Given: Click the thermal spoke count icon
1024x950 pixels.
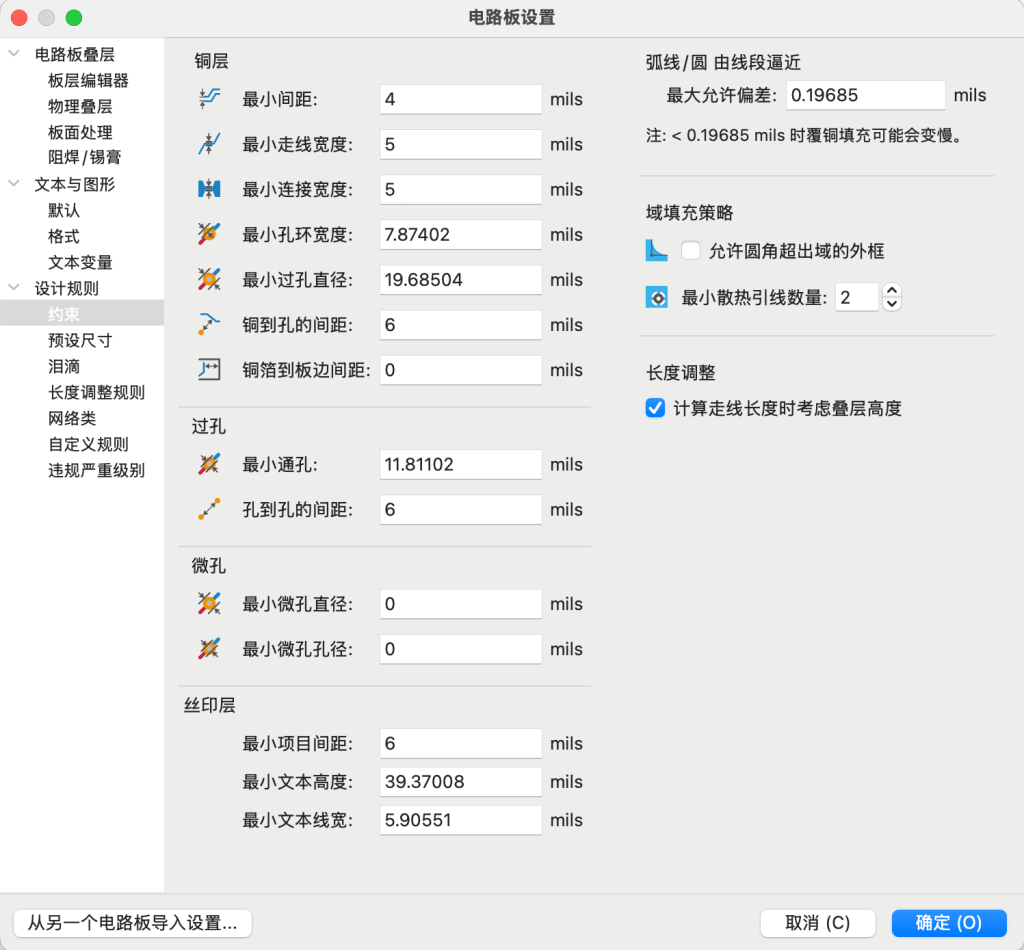Looking at the screenshot, I should tap(657, 298).
